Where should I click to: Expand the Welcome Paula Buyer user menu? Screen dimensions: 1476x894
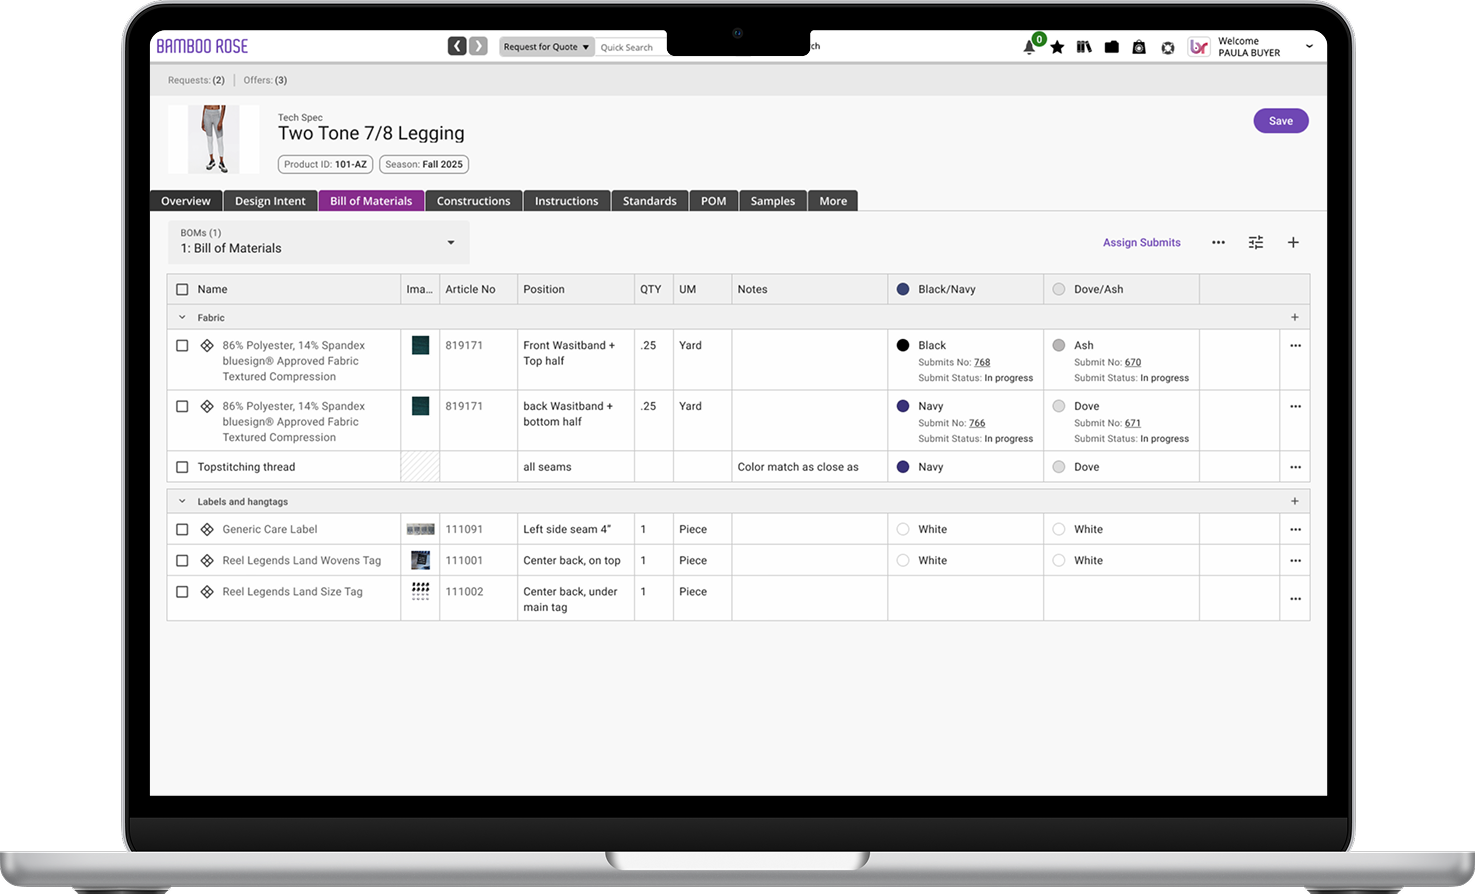[x=1309, y=47]
